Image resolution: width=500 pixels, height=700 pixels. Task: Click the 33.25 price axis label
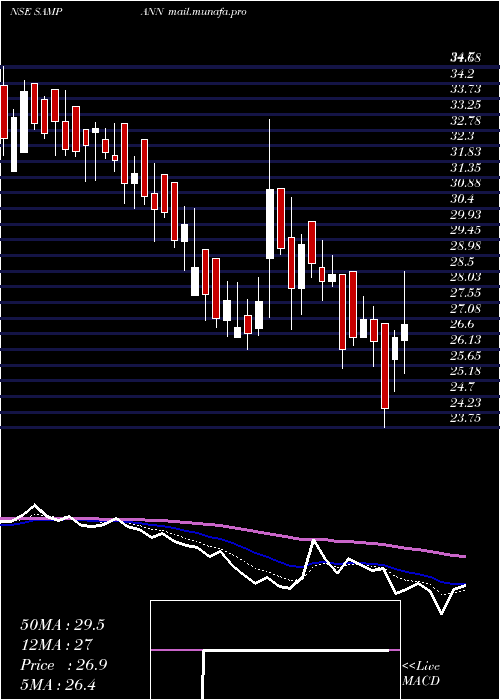point(466,104)
